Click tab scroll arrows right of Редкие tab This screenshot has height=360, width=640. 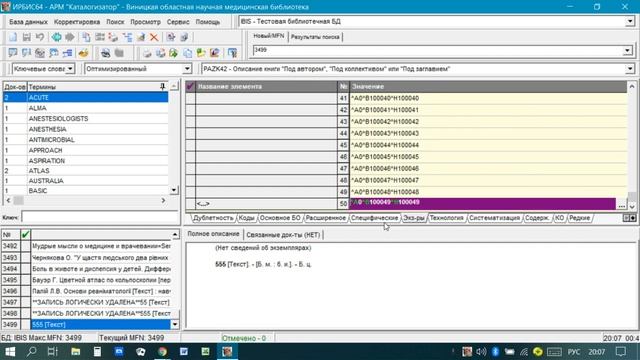[x=629, y=218]
